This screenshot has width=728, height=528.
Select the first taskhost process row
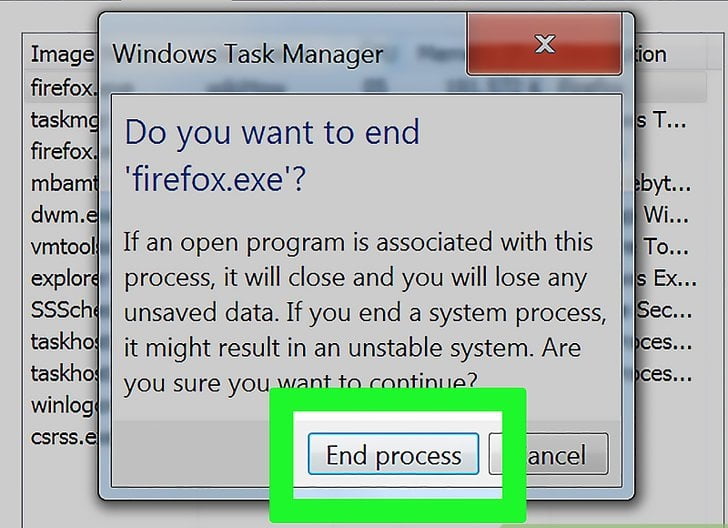pyautogui.click(x=64, y=341)
